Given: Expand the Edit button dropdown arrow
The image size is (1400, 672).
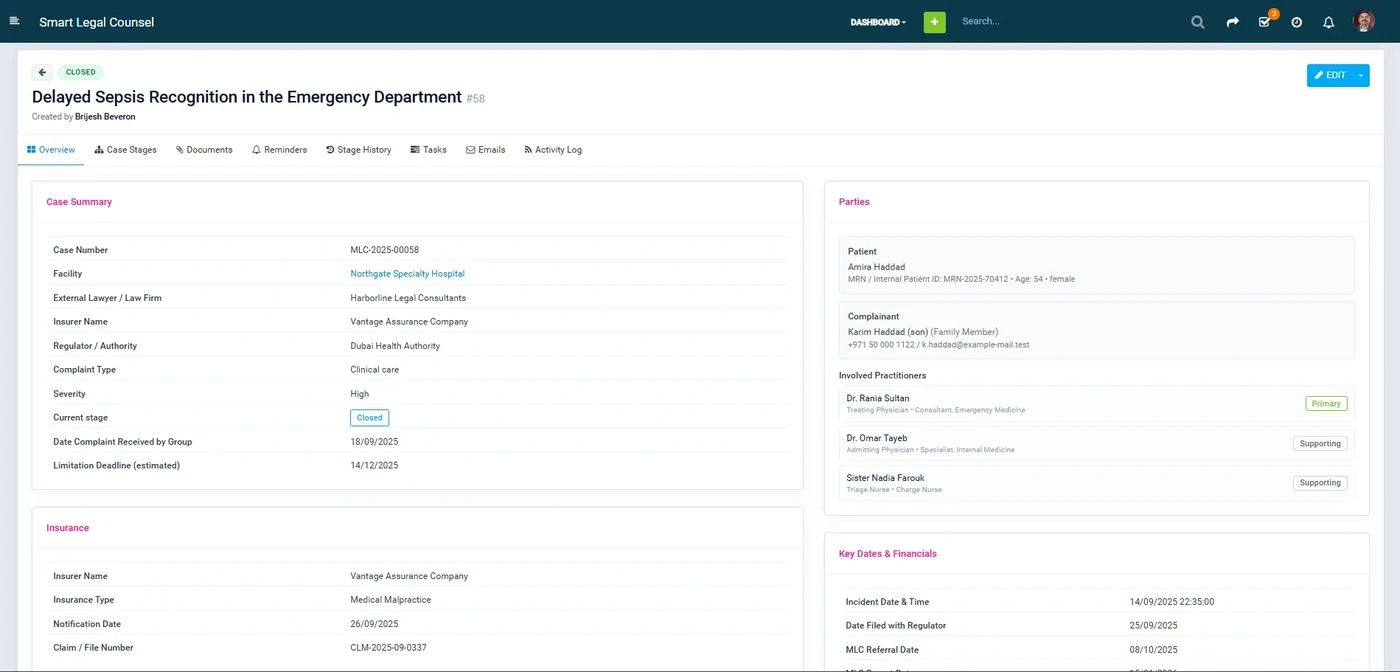Looking at the screenshot, I should pyautogui.click(x=1361, y=75).
